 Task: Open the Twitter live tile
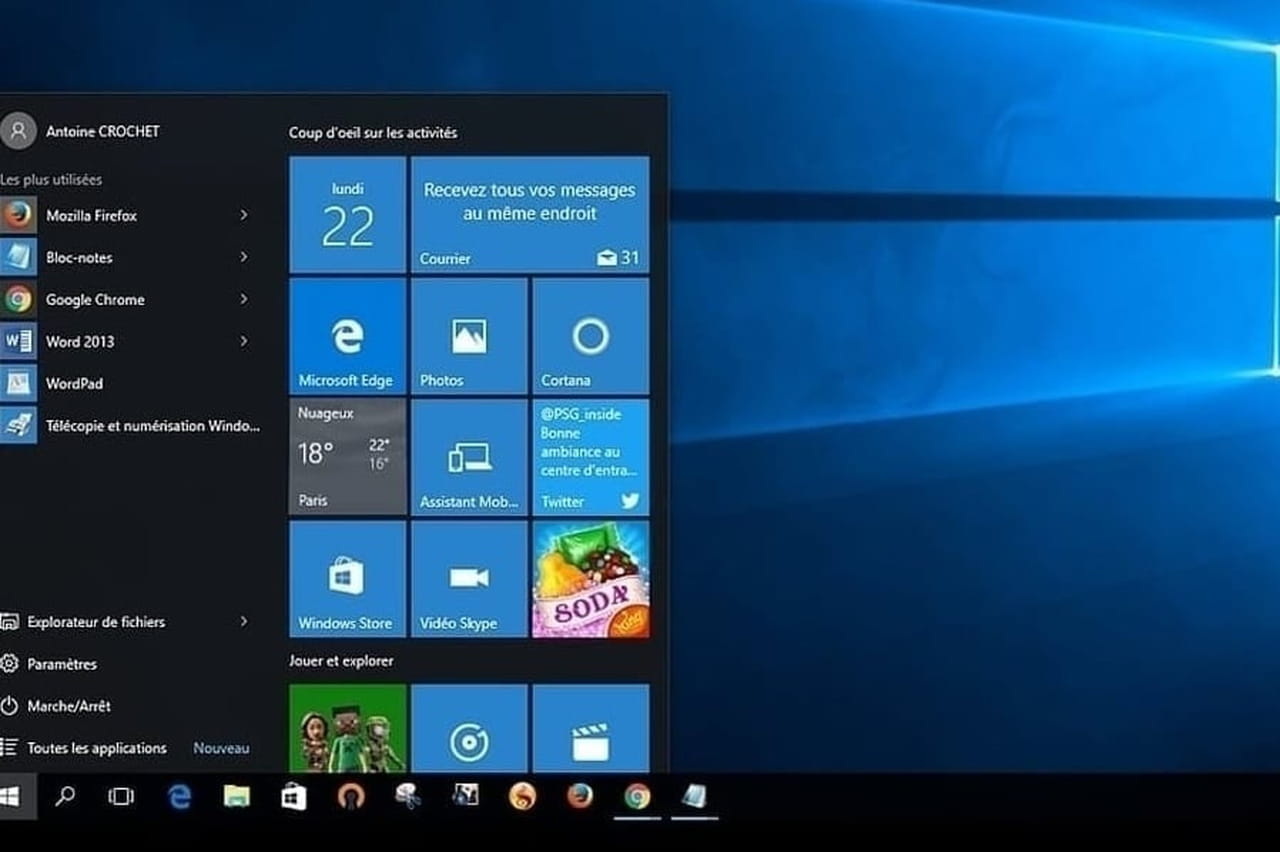coord(591,457)
